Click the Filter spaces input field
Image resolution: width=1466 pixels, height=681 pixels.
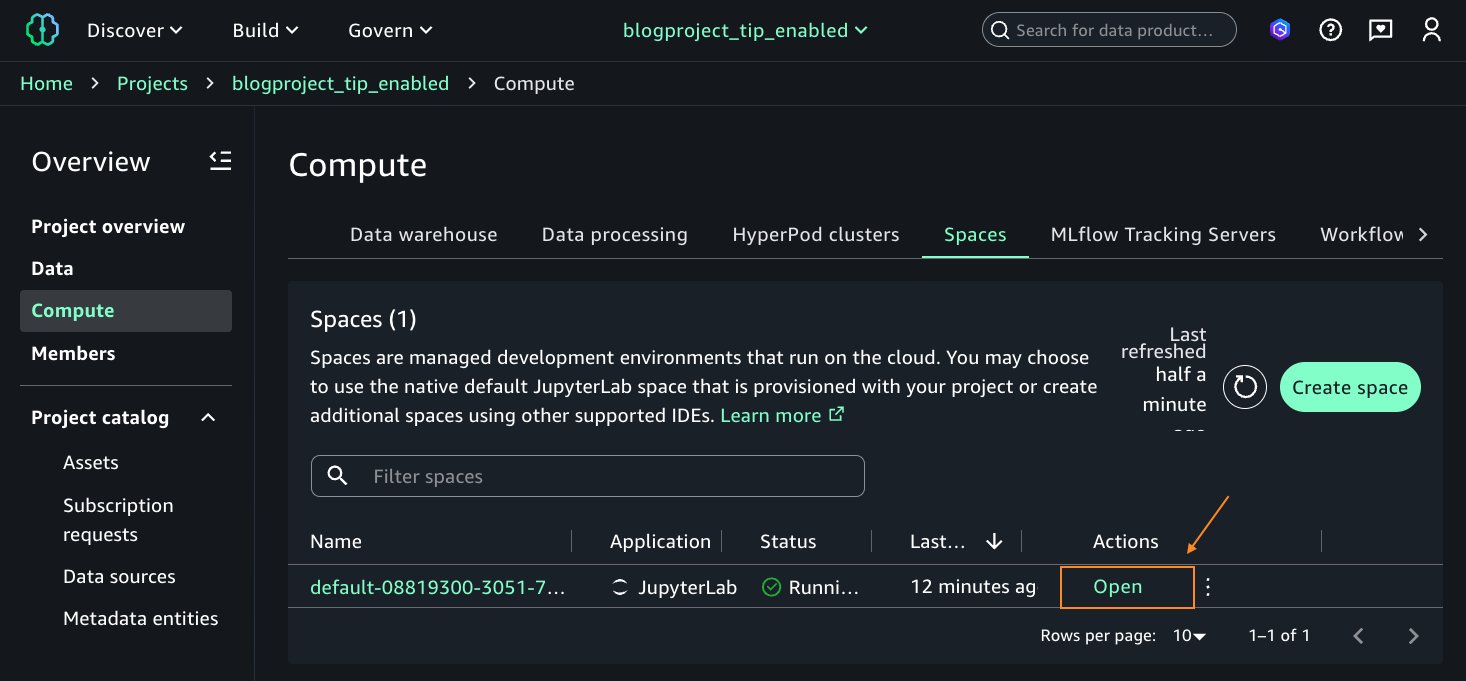[600, 477]
